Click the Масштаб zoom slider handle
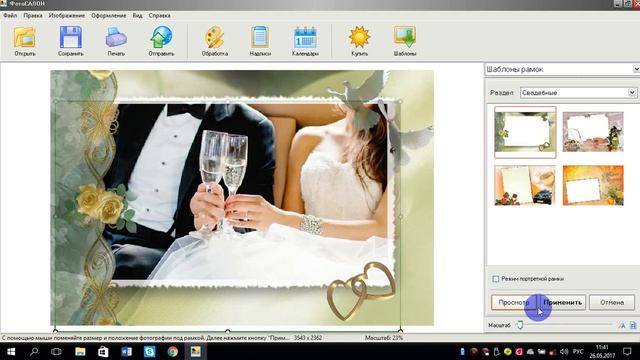 point(520,325)
